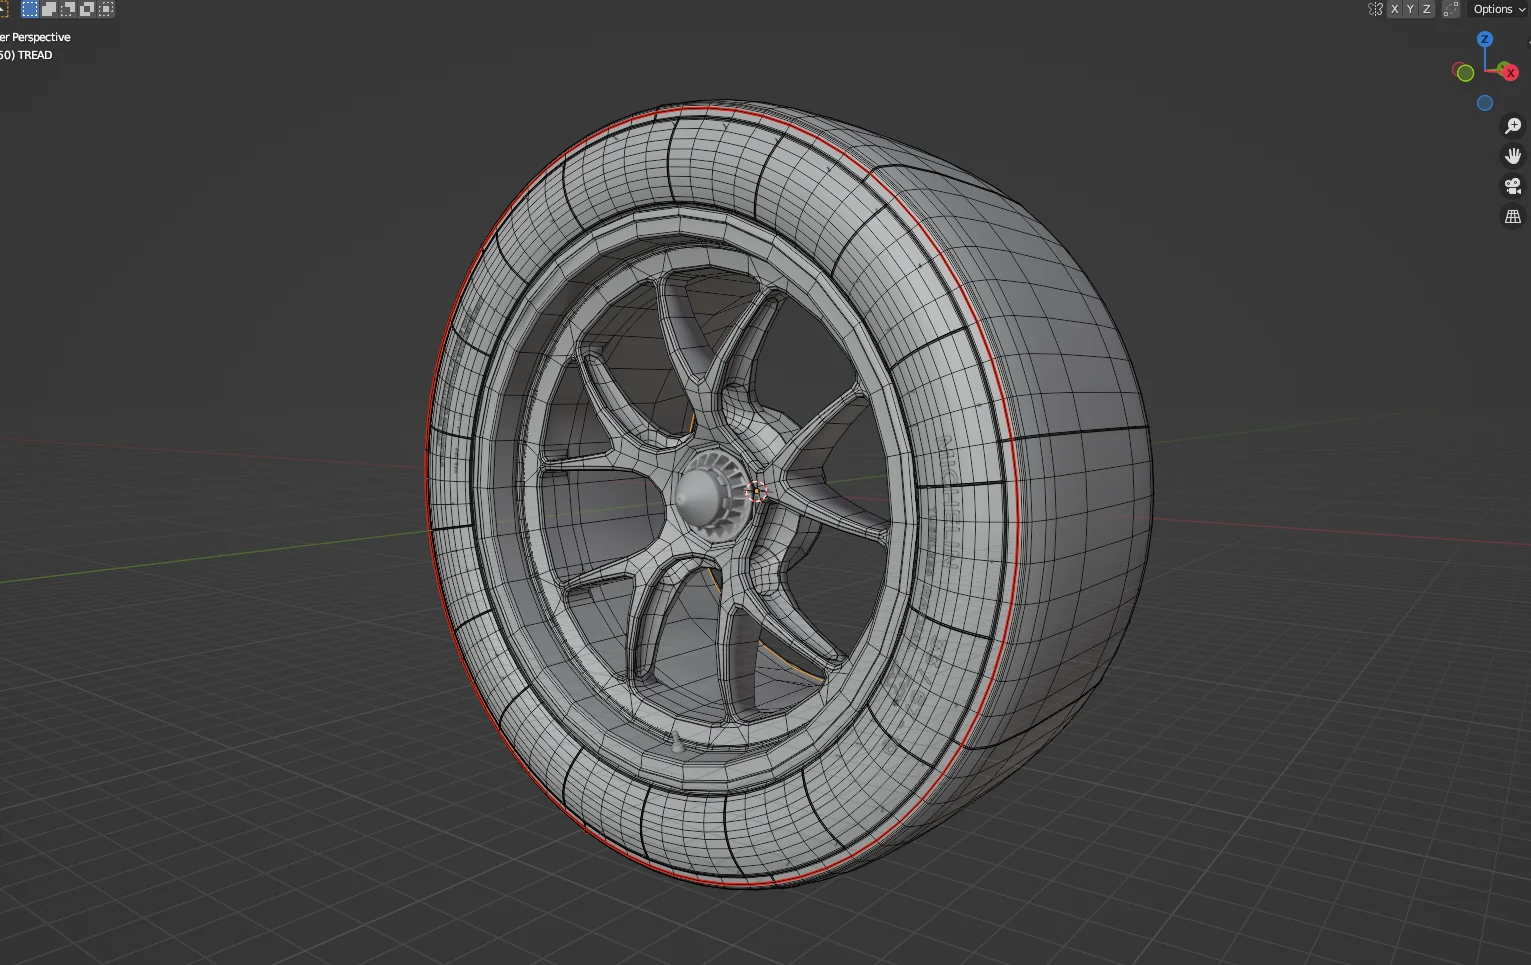Click the Z axis on the navigation gizmo
Image resolution: width=1531 pixels, height=965 pixels.
pyautogui.click(x=1484, y=39)
